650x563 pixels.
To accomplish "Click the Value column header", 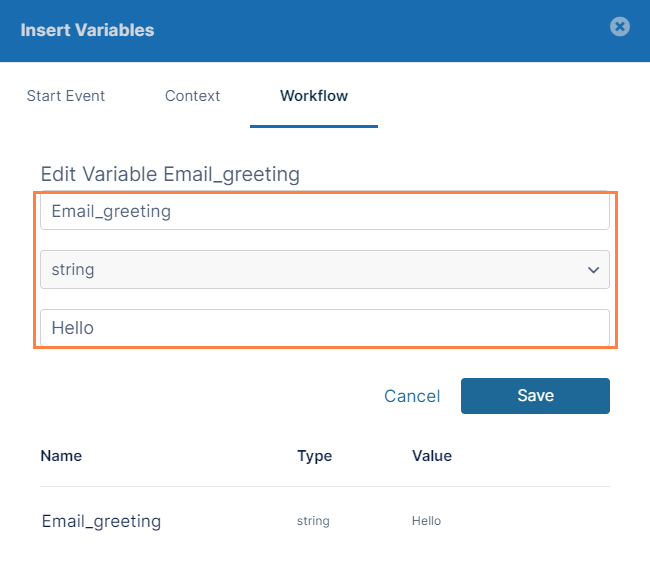I will (x=432, y=456).
